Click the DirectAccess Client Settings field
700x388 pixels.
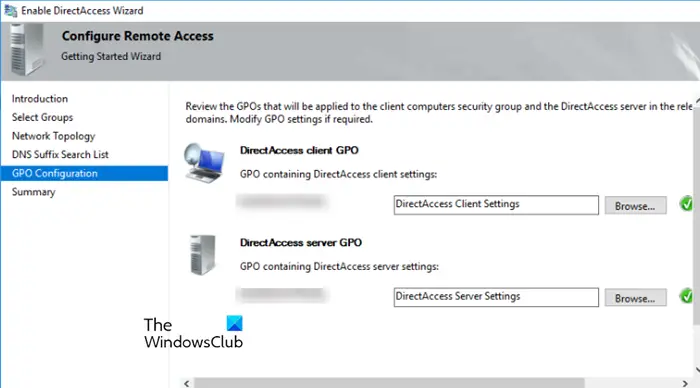click(496, 205)
